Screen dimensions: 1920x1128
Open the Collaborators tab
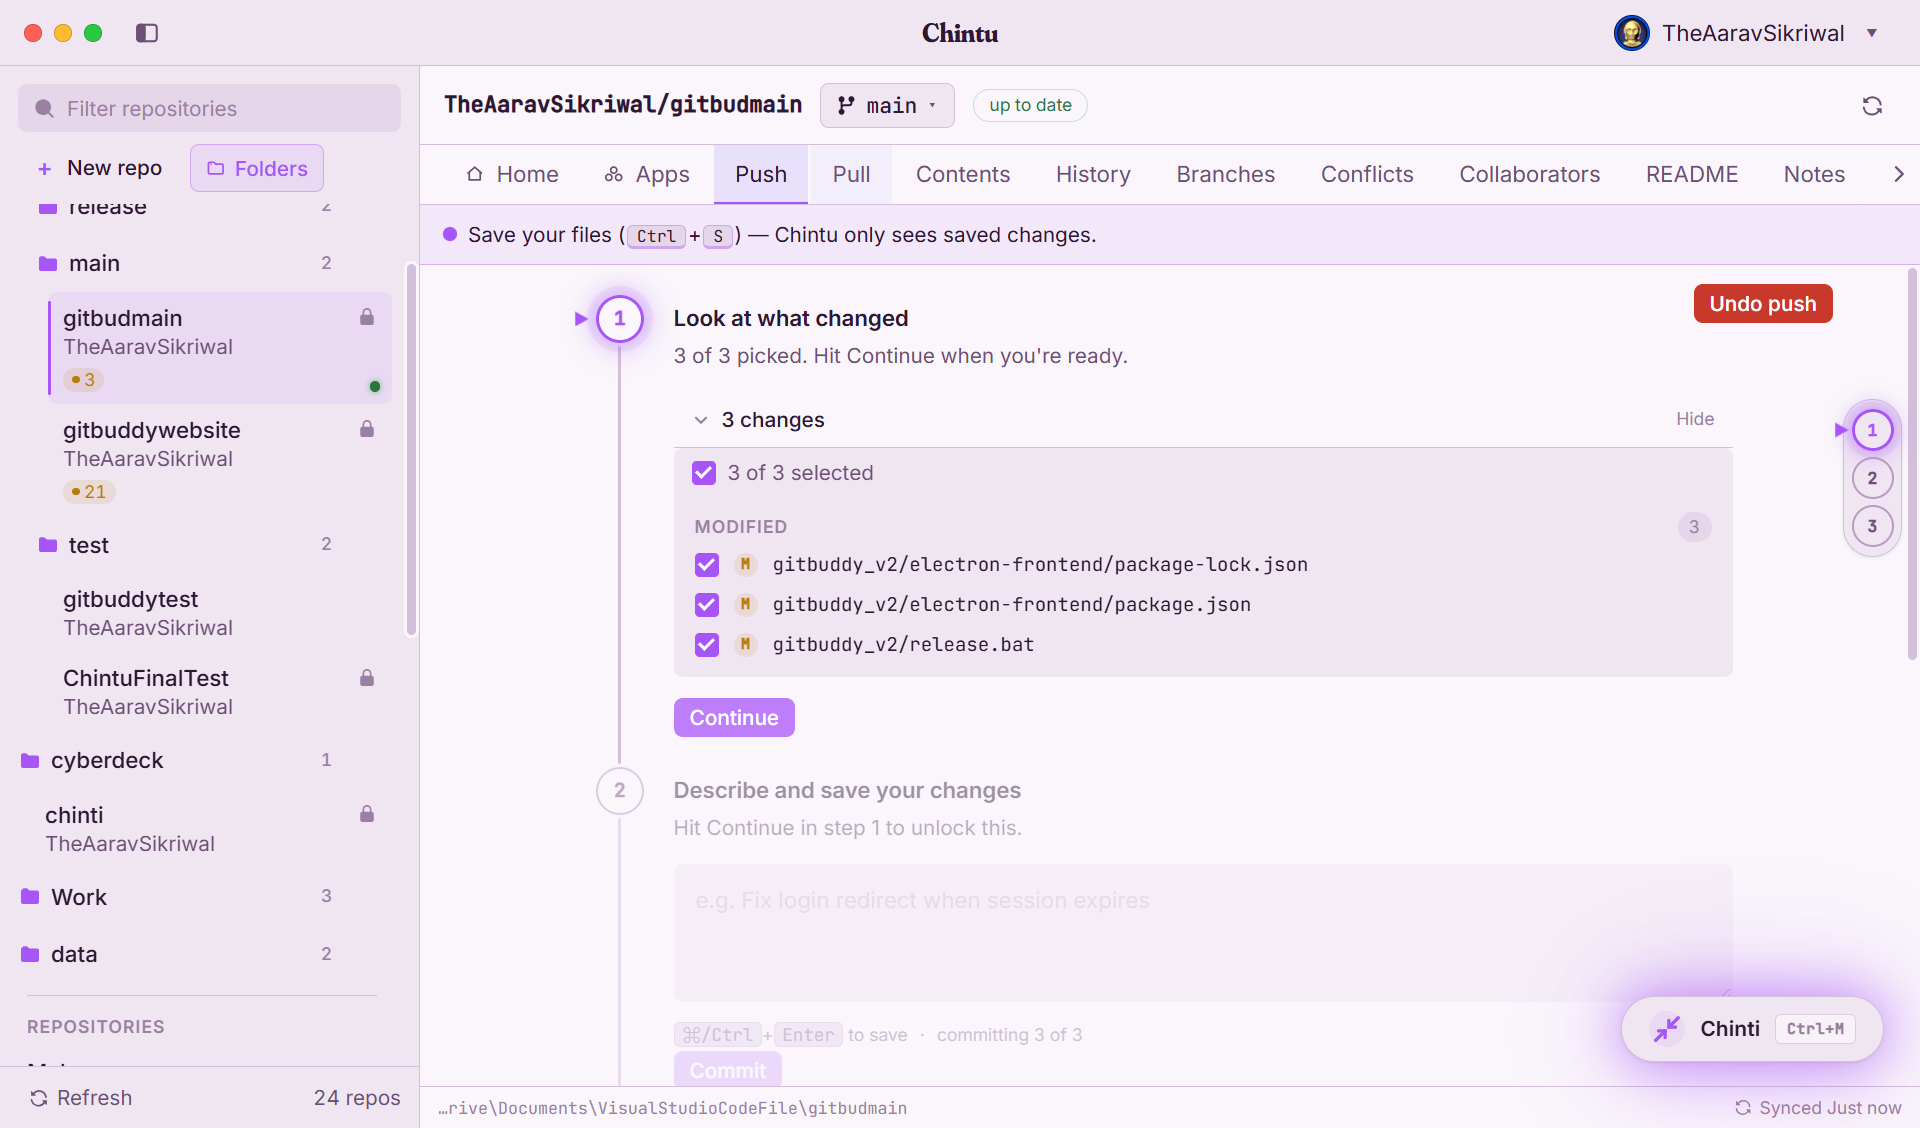click(1529, 174)
